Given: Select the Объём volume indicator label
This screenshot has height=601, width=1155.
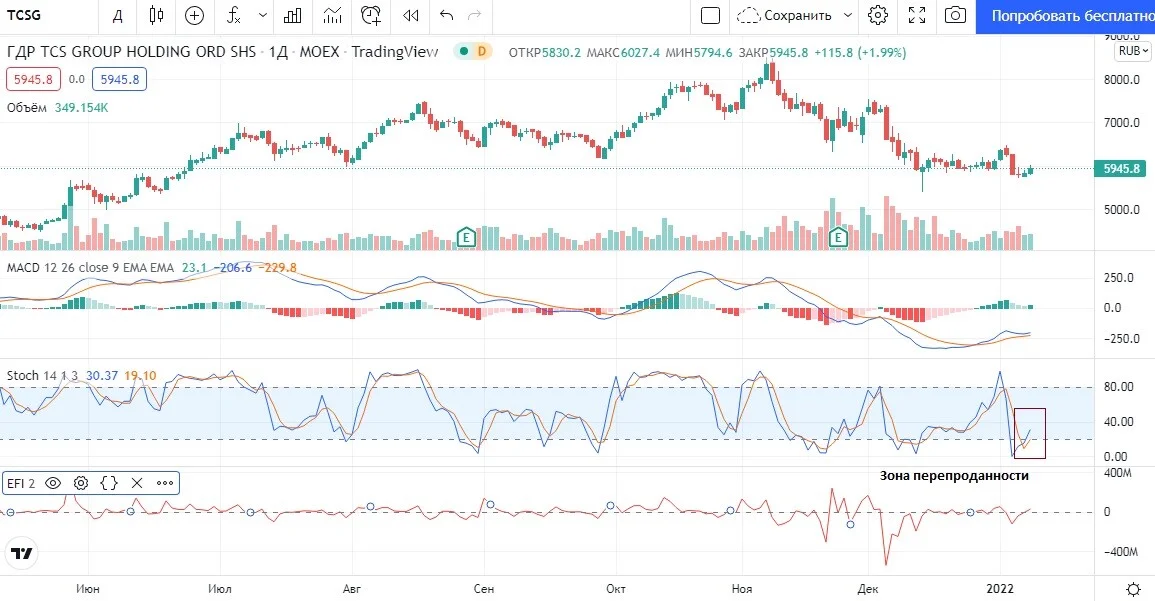Looking at the screenshot, I should click(x=27, y=108).
